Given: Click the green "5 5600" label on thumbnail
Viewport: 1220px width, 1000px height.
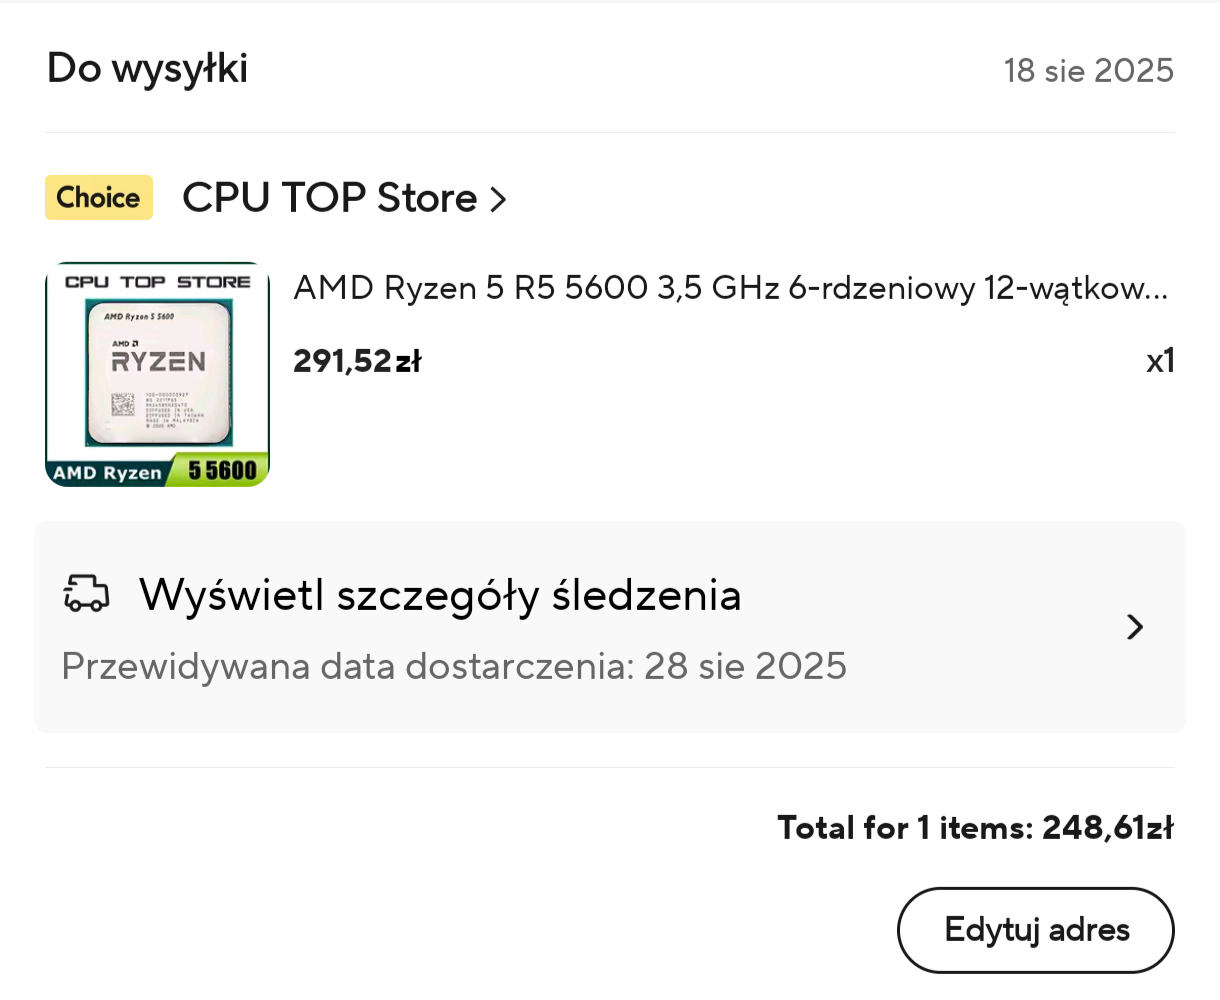Looking at the screenshot, I should tap(222, 470).
